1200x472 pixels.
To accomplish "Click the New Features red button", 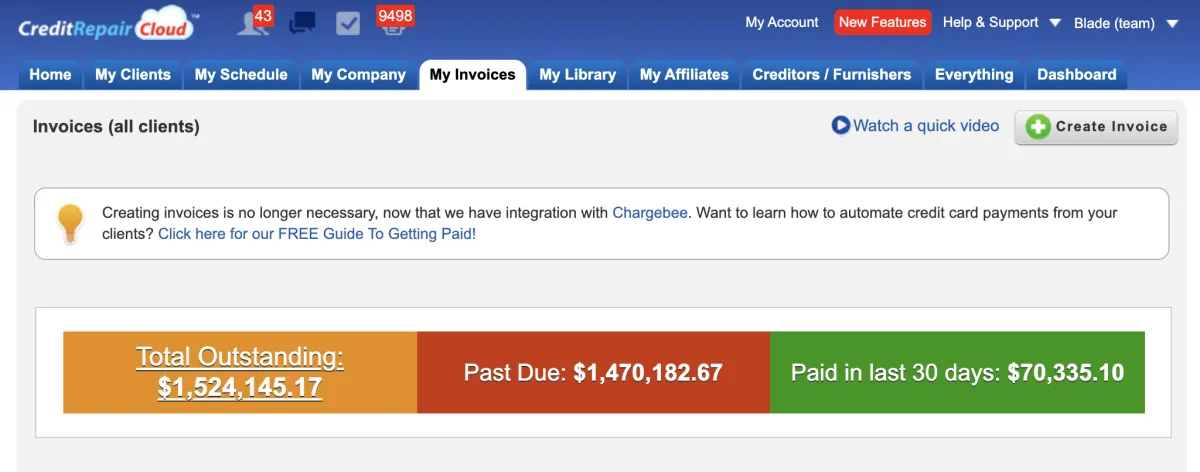I will click(x=882, y=22).
